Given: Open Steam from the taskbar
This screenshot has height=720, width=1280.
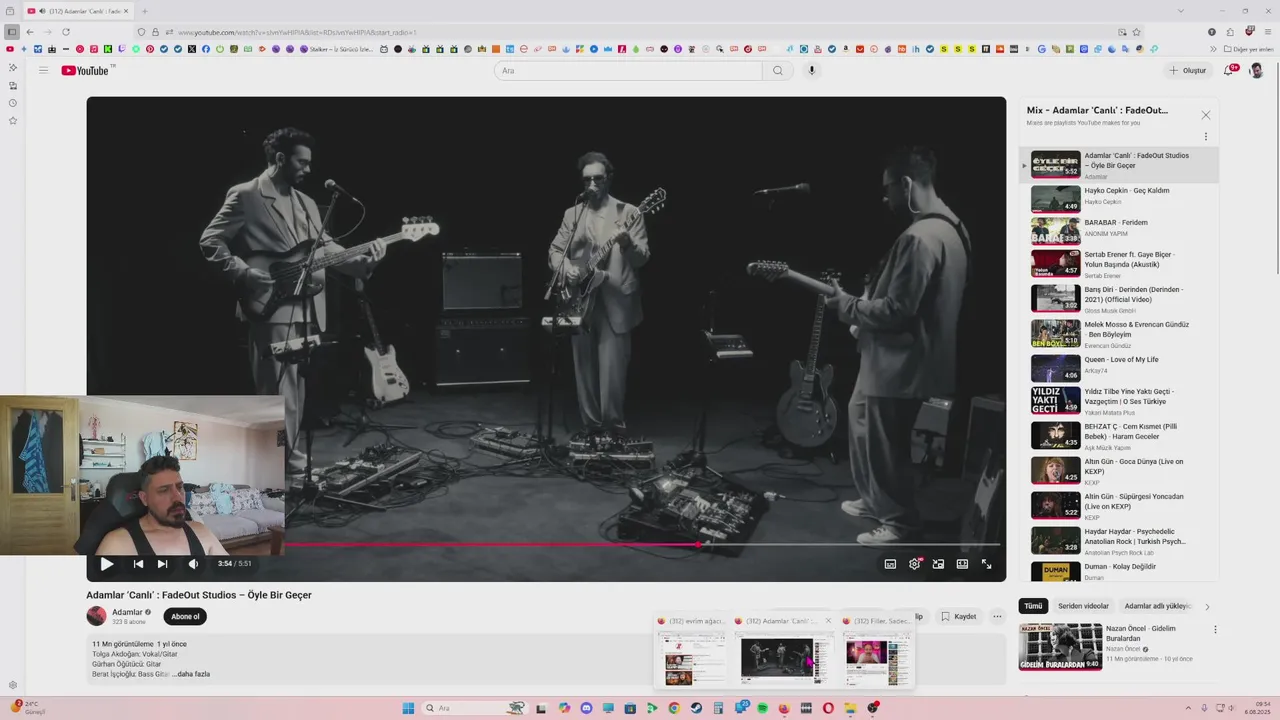Looking at the screenshot, I should [x=696, y=708].
